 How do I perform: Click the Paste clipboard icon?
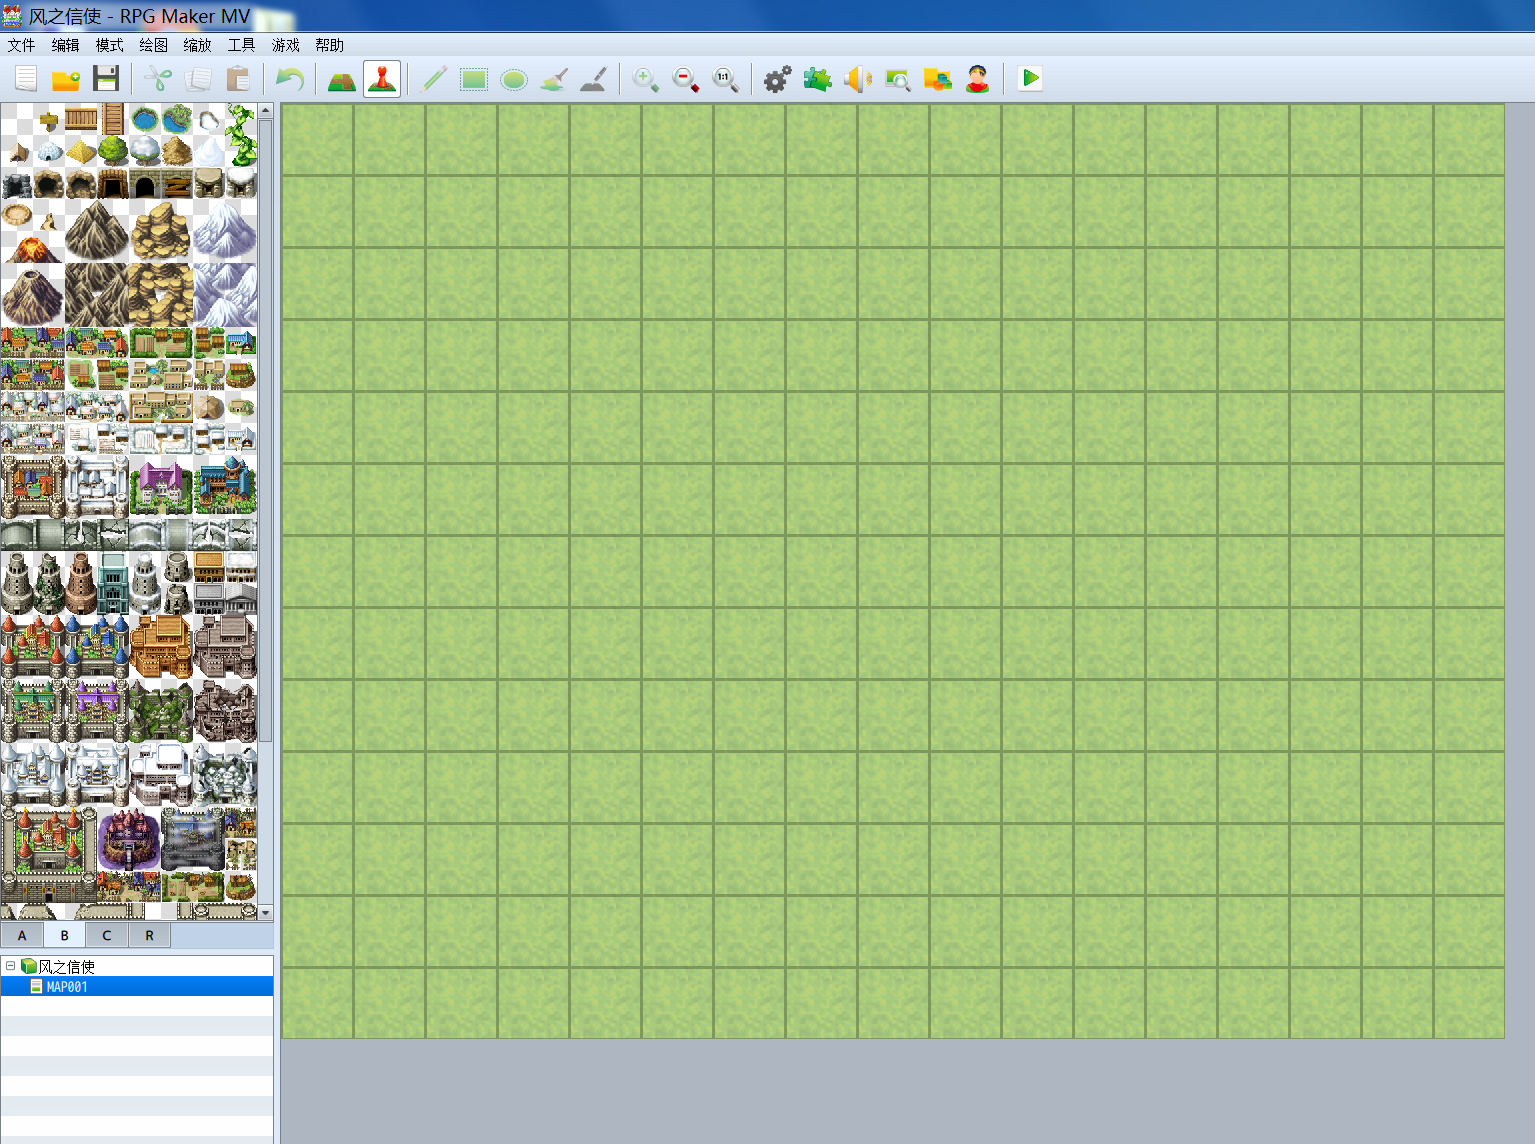tap(238, 79)
